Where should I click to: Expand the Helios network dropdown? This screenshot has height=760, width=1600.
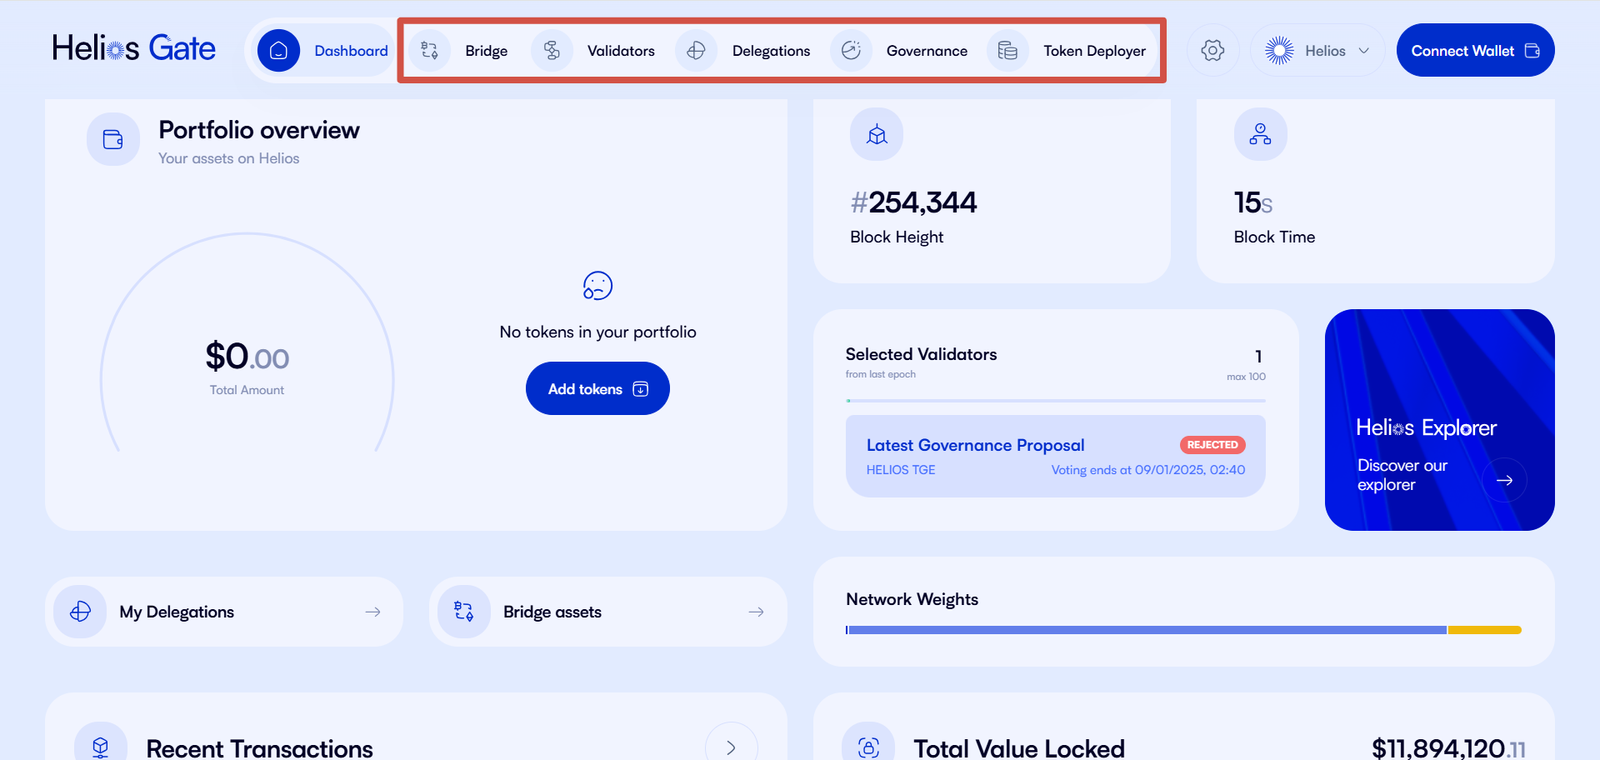pos(1317,51)
